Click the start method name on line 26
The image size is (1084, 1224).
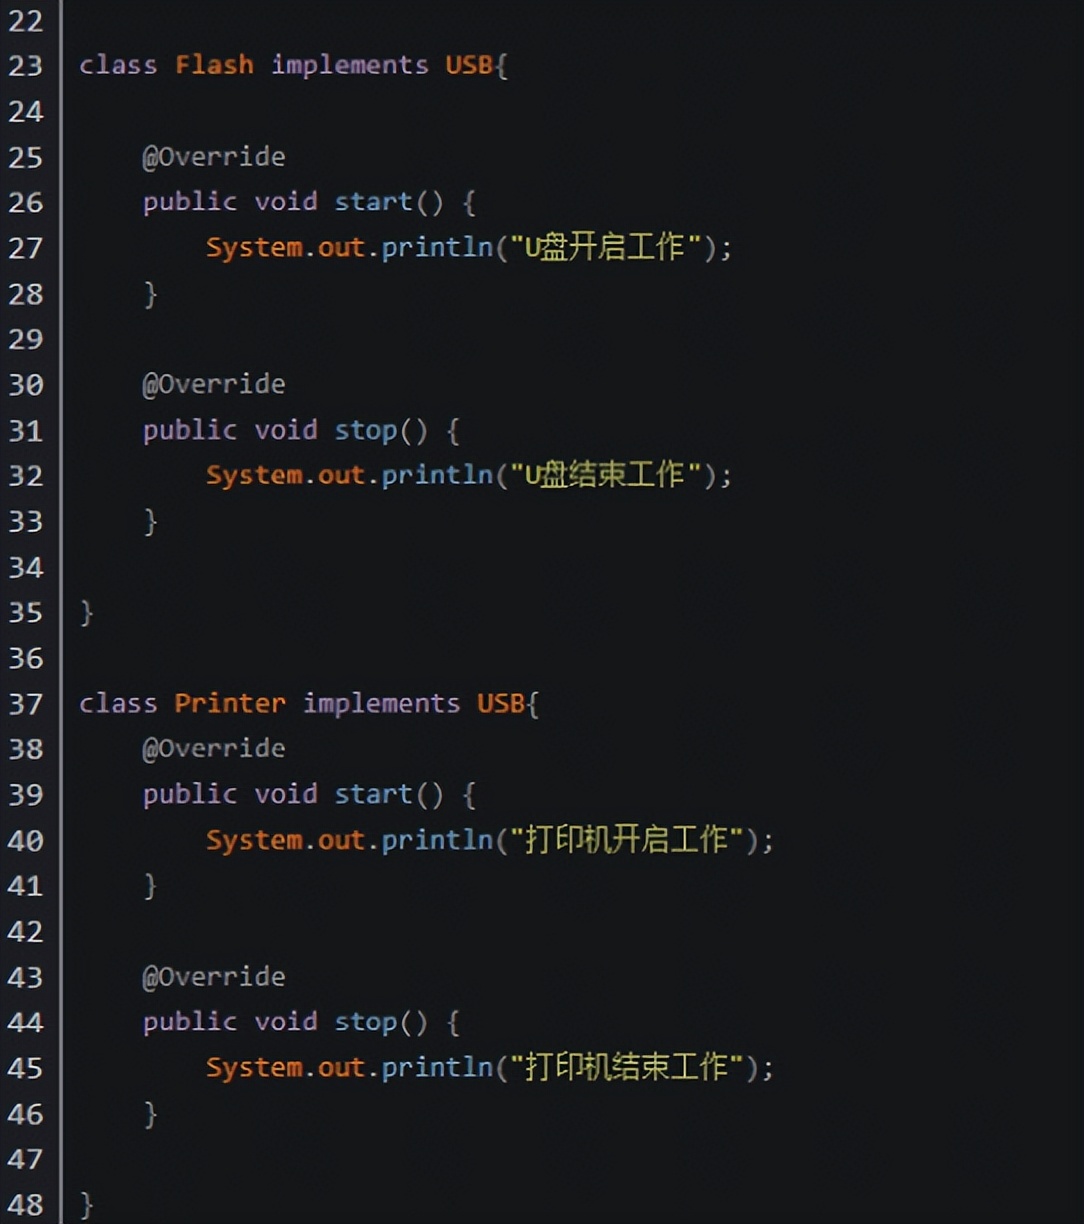[373, 202]
